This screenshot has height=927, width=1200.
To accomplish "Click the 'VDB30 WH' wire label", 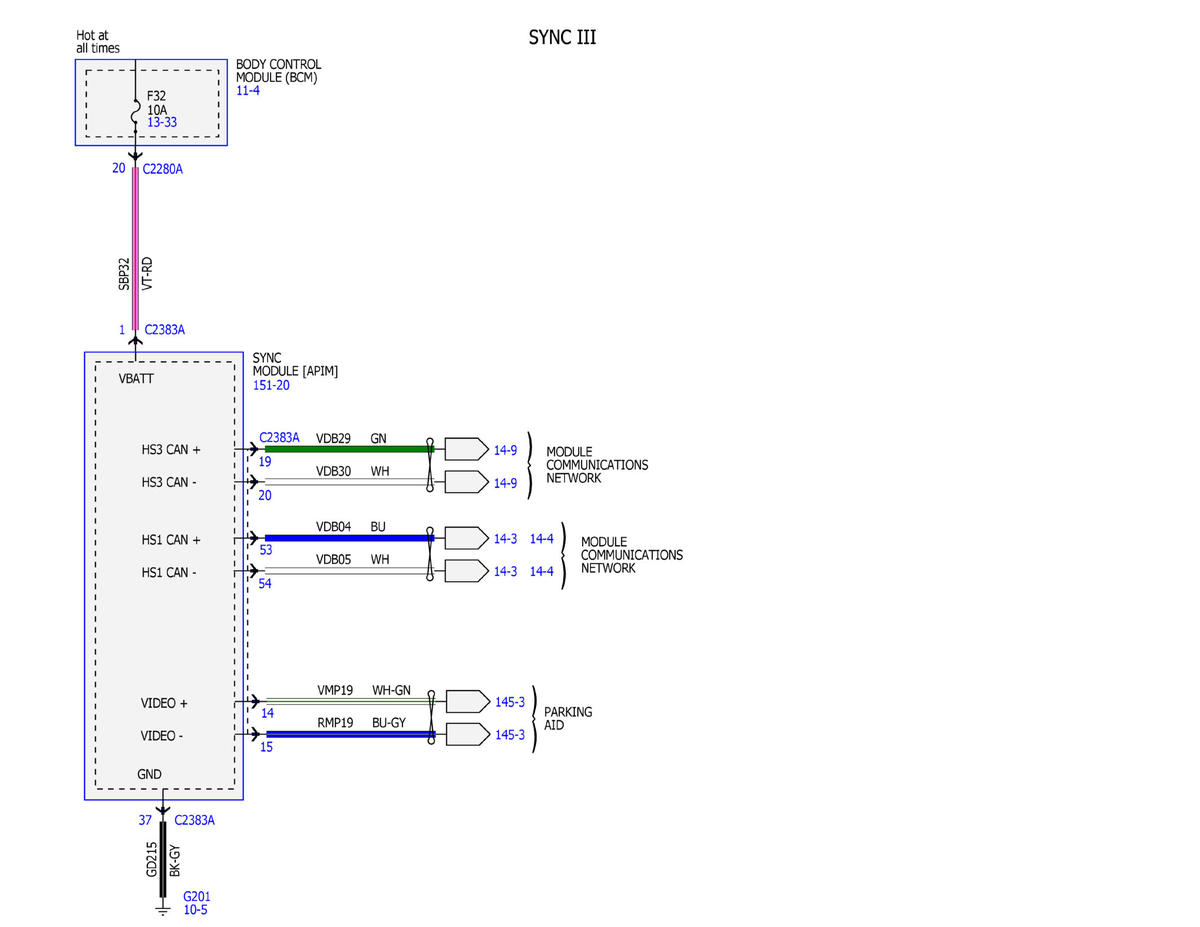I will [353, 471].
